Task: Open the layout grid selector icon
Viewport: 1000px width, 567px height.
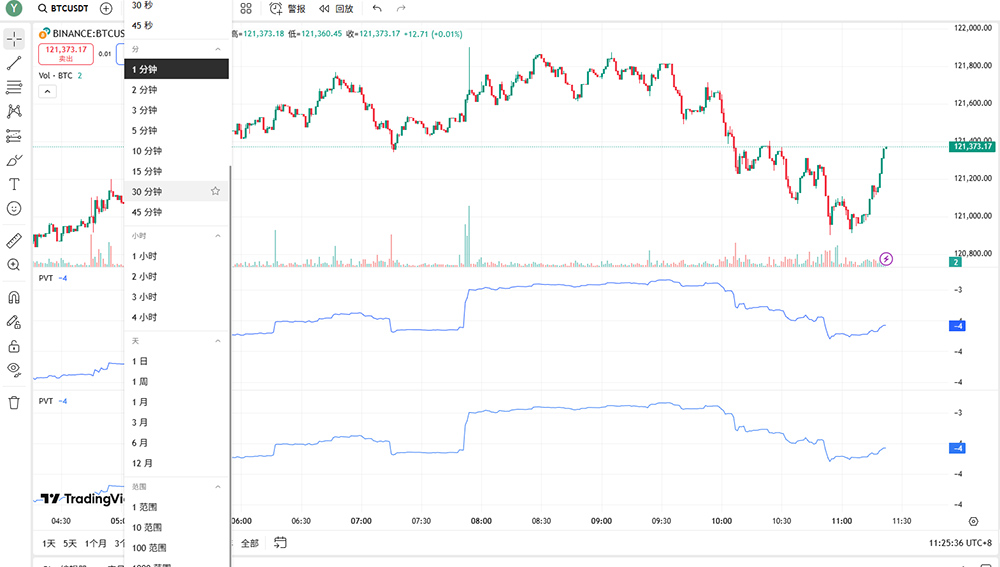Action: pyautogui.click(x=246, y=8)
